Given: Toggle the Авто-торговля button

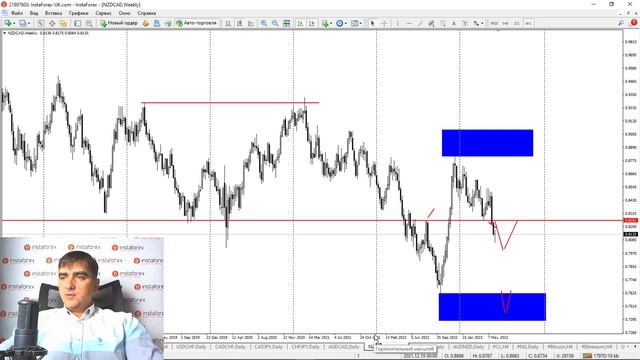Looking at the screenshot, I should tap(197, 23).
